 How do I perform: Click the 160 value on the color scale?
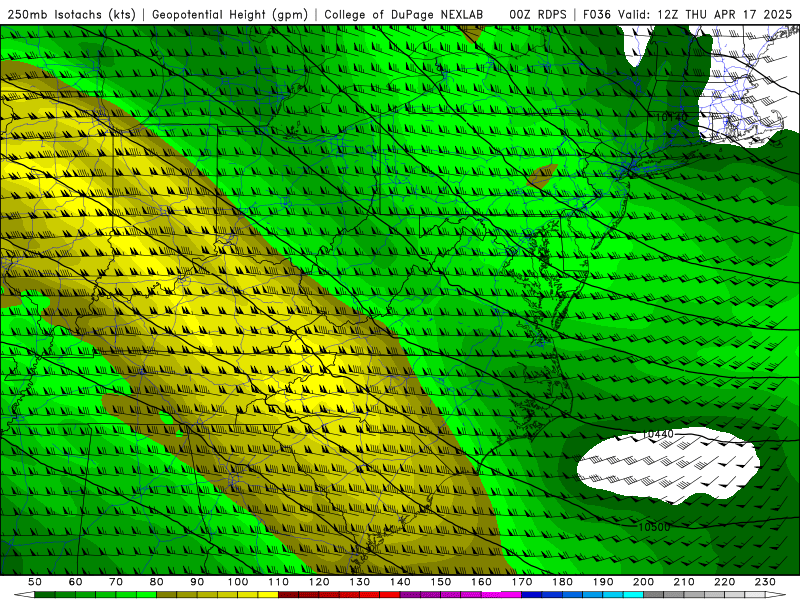tap(482, 582)
